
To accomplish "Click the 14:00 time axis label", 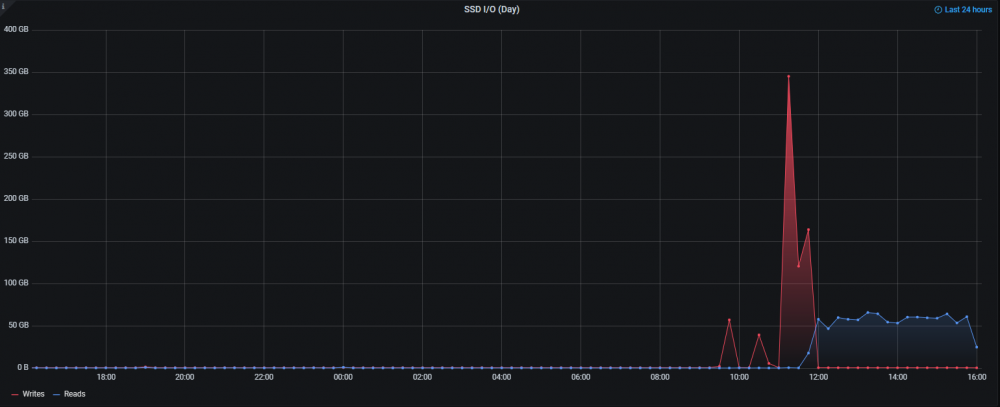I will pyautogui.click(x=897, y=378).
